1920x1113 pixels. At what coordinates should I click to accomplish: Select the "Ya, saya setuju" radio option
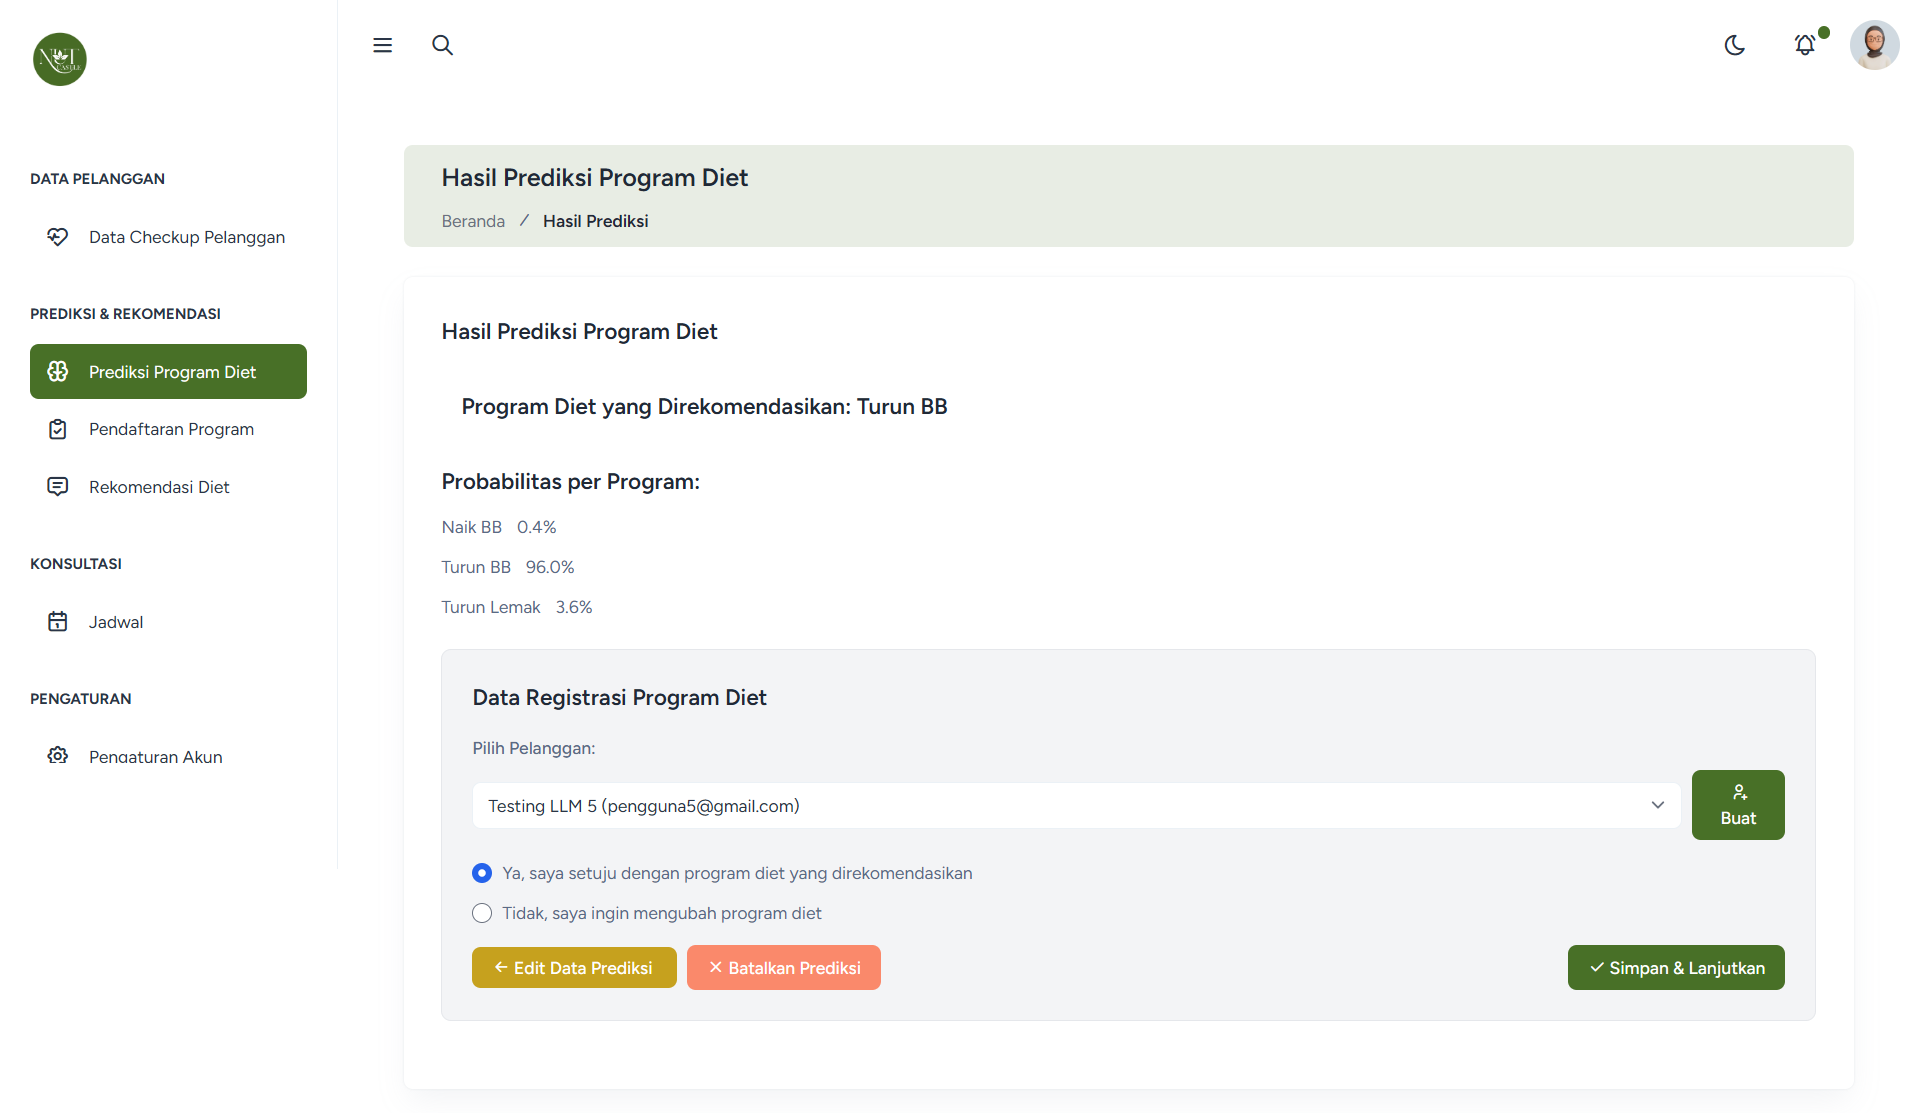pos(482,873)
